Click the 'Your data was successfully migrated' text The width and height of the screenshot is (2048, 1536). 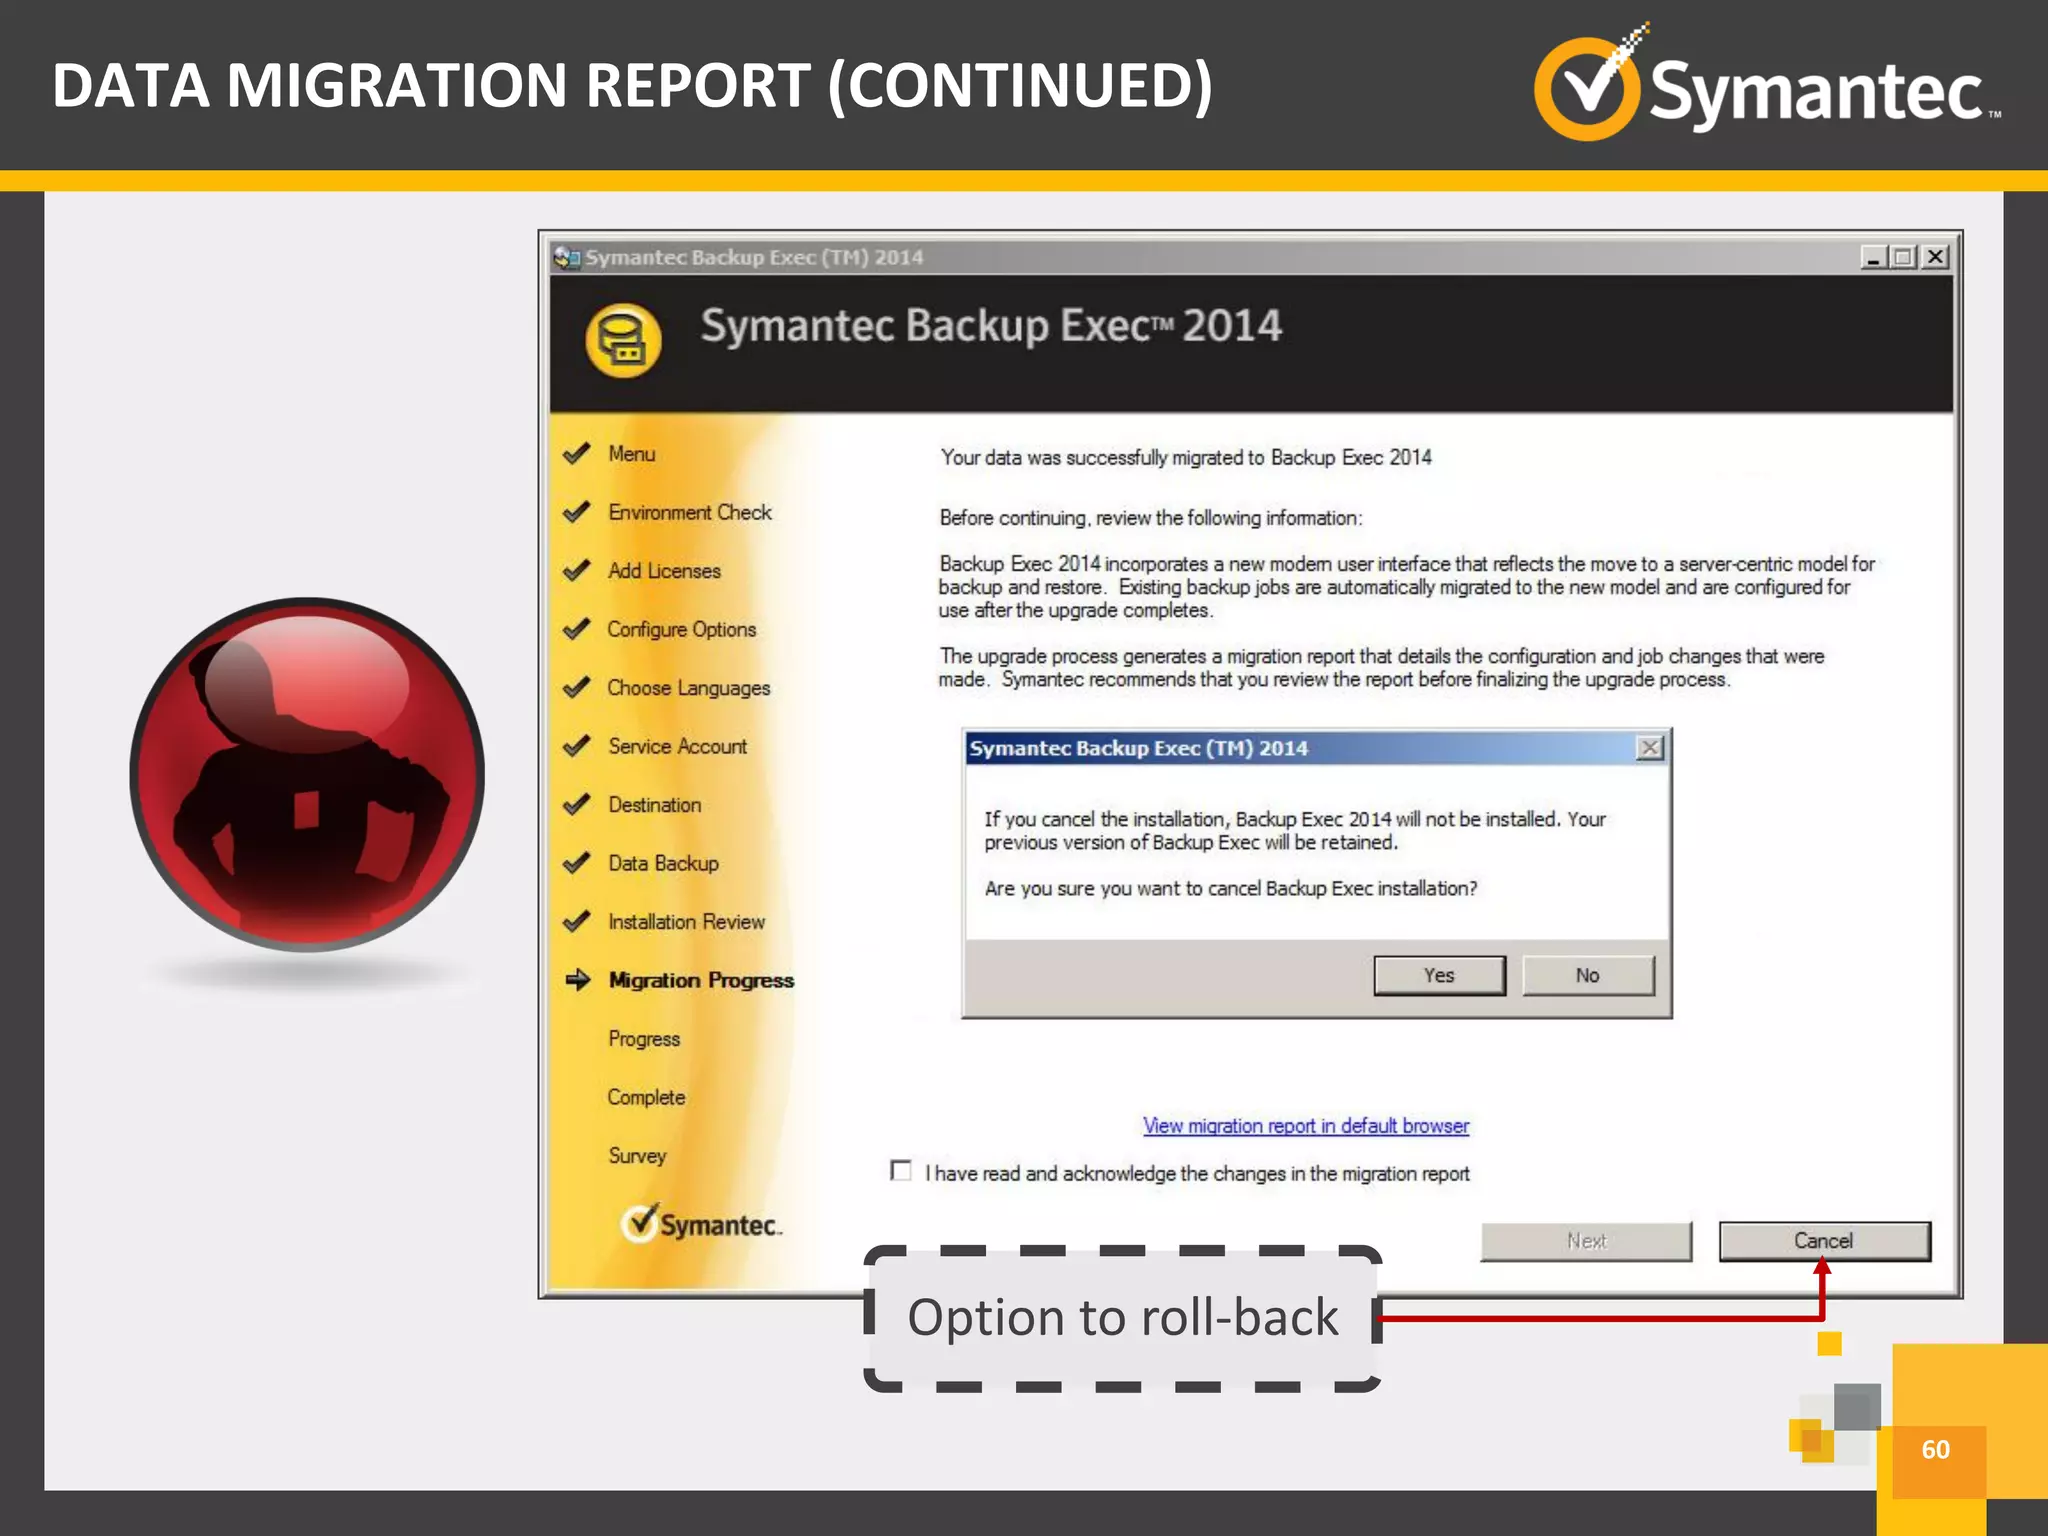coord(1186,458)
